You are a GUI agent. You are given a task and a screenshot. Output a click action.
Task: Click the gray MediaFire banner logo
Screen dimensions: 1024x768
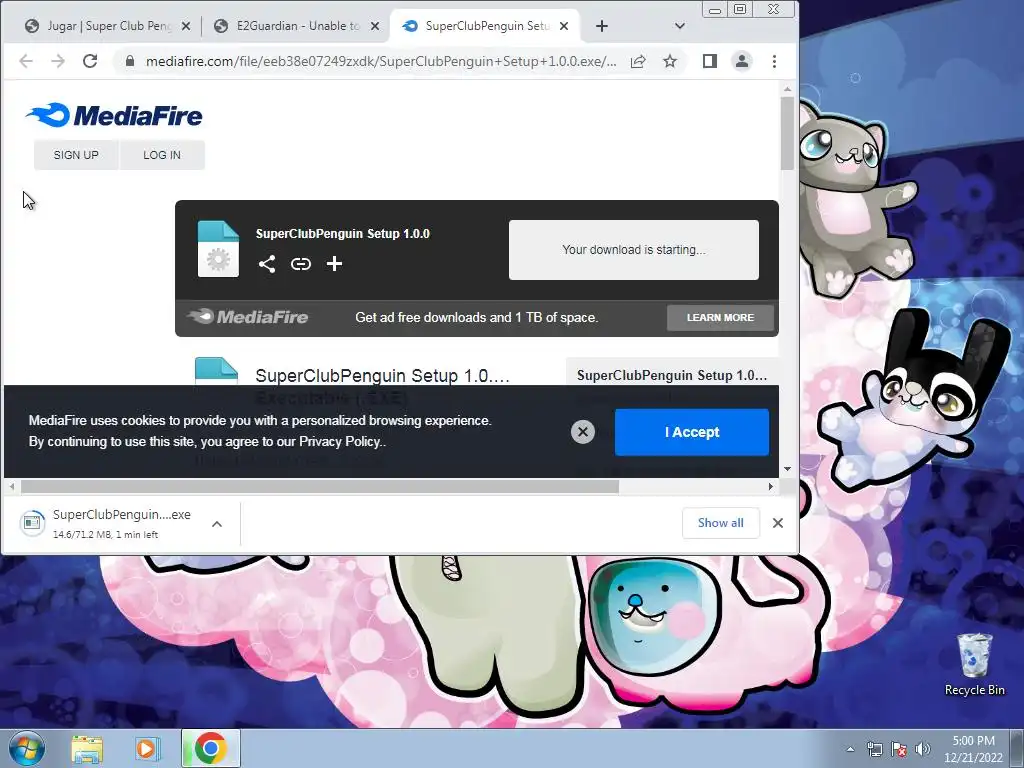pyautogui.click(x=248, y=317)
